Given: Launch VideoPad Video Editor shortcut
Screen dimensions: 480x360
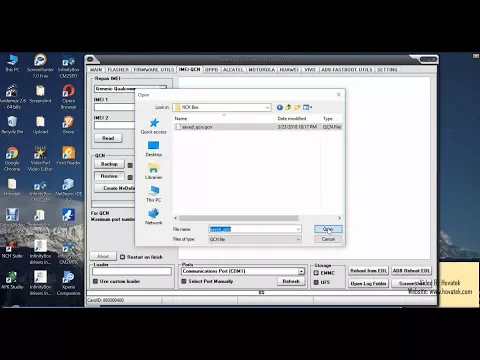Looking at the screenshot, I should (x=40, y=159).
